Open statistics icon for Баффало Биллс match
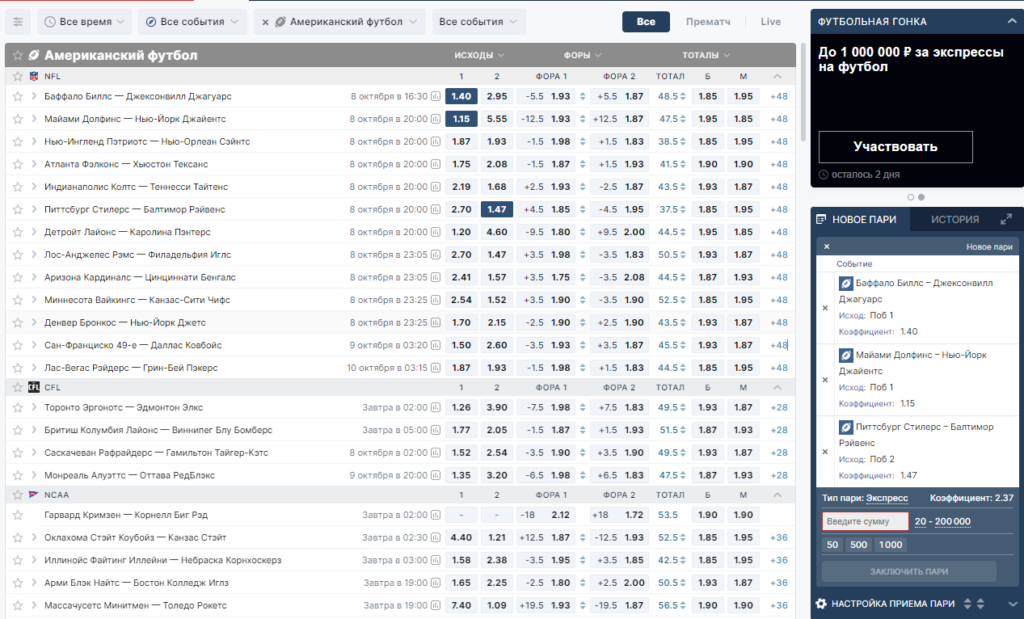Viewport: 1024px width, 619px height. 436,97
